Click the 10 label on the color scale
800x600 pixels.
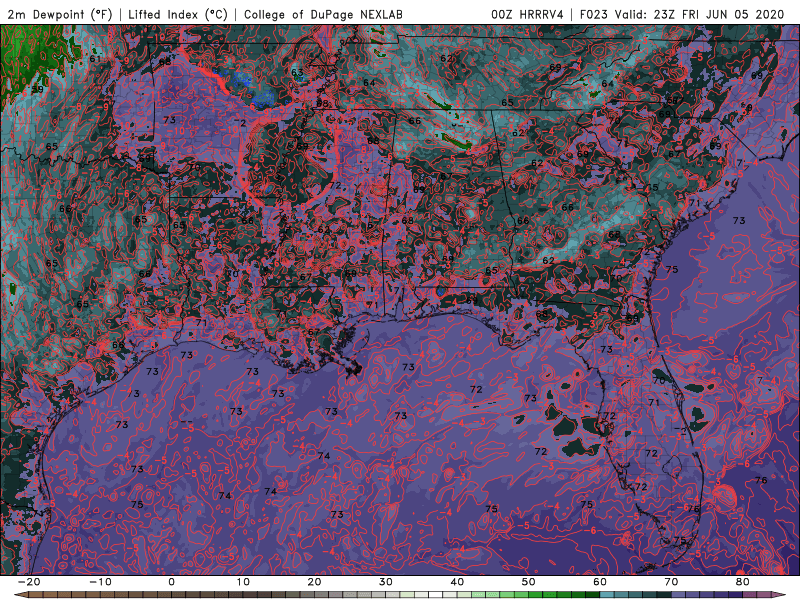[x=243, y=582]
